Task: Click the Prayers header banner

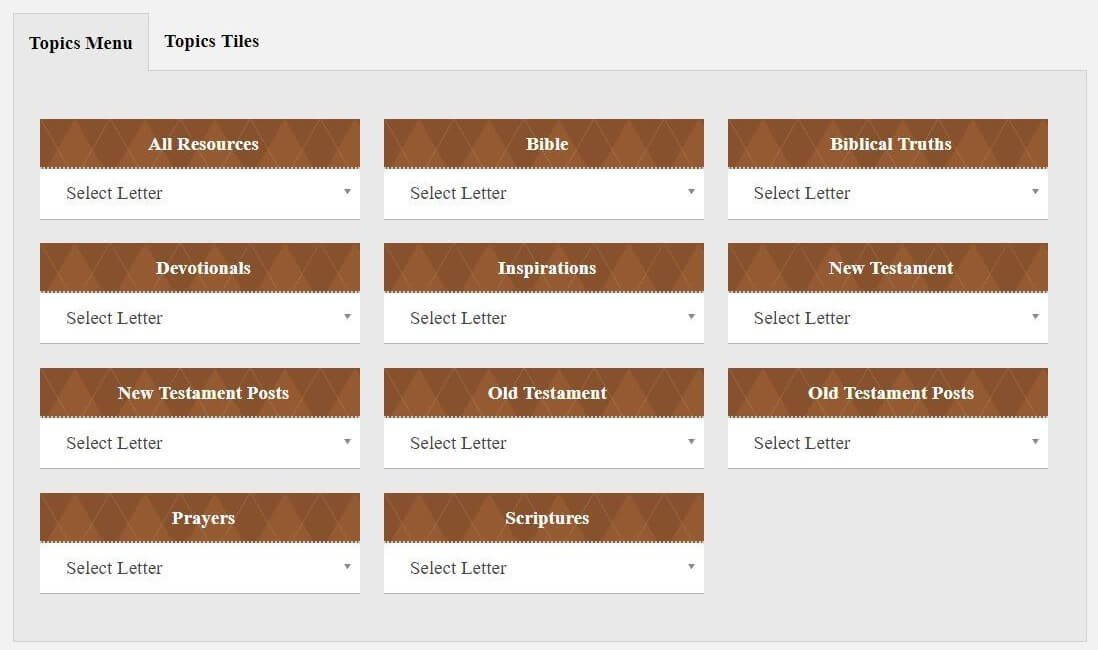Action: coord(200,518)
